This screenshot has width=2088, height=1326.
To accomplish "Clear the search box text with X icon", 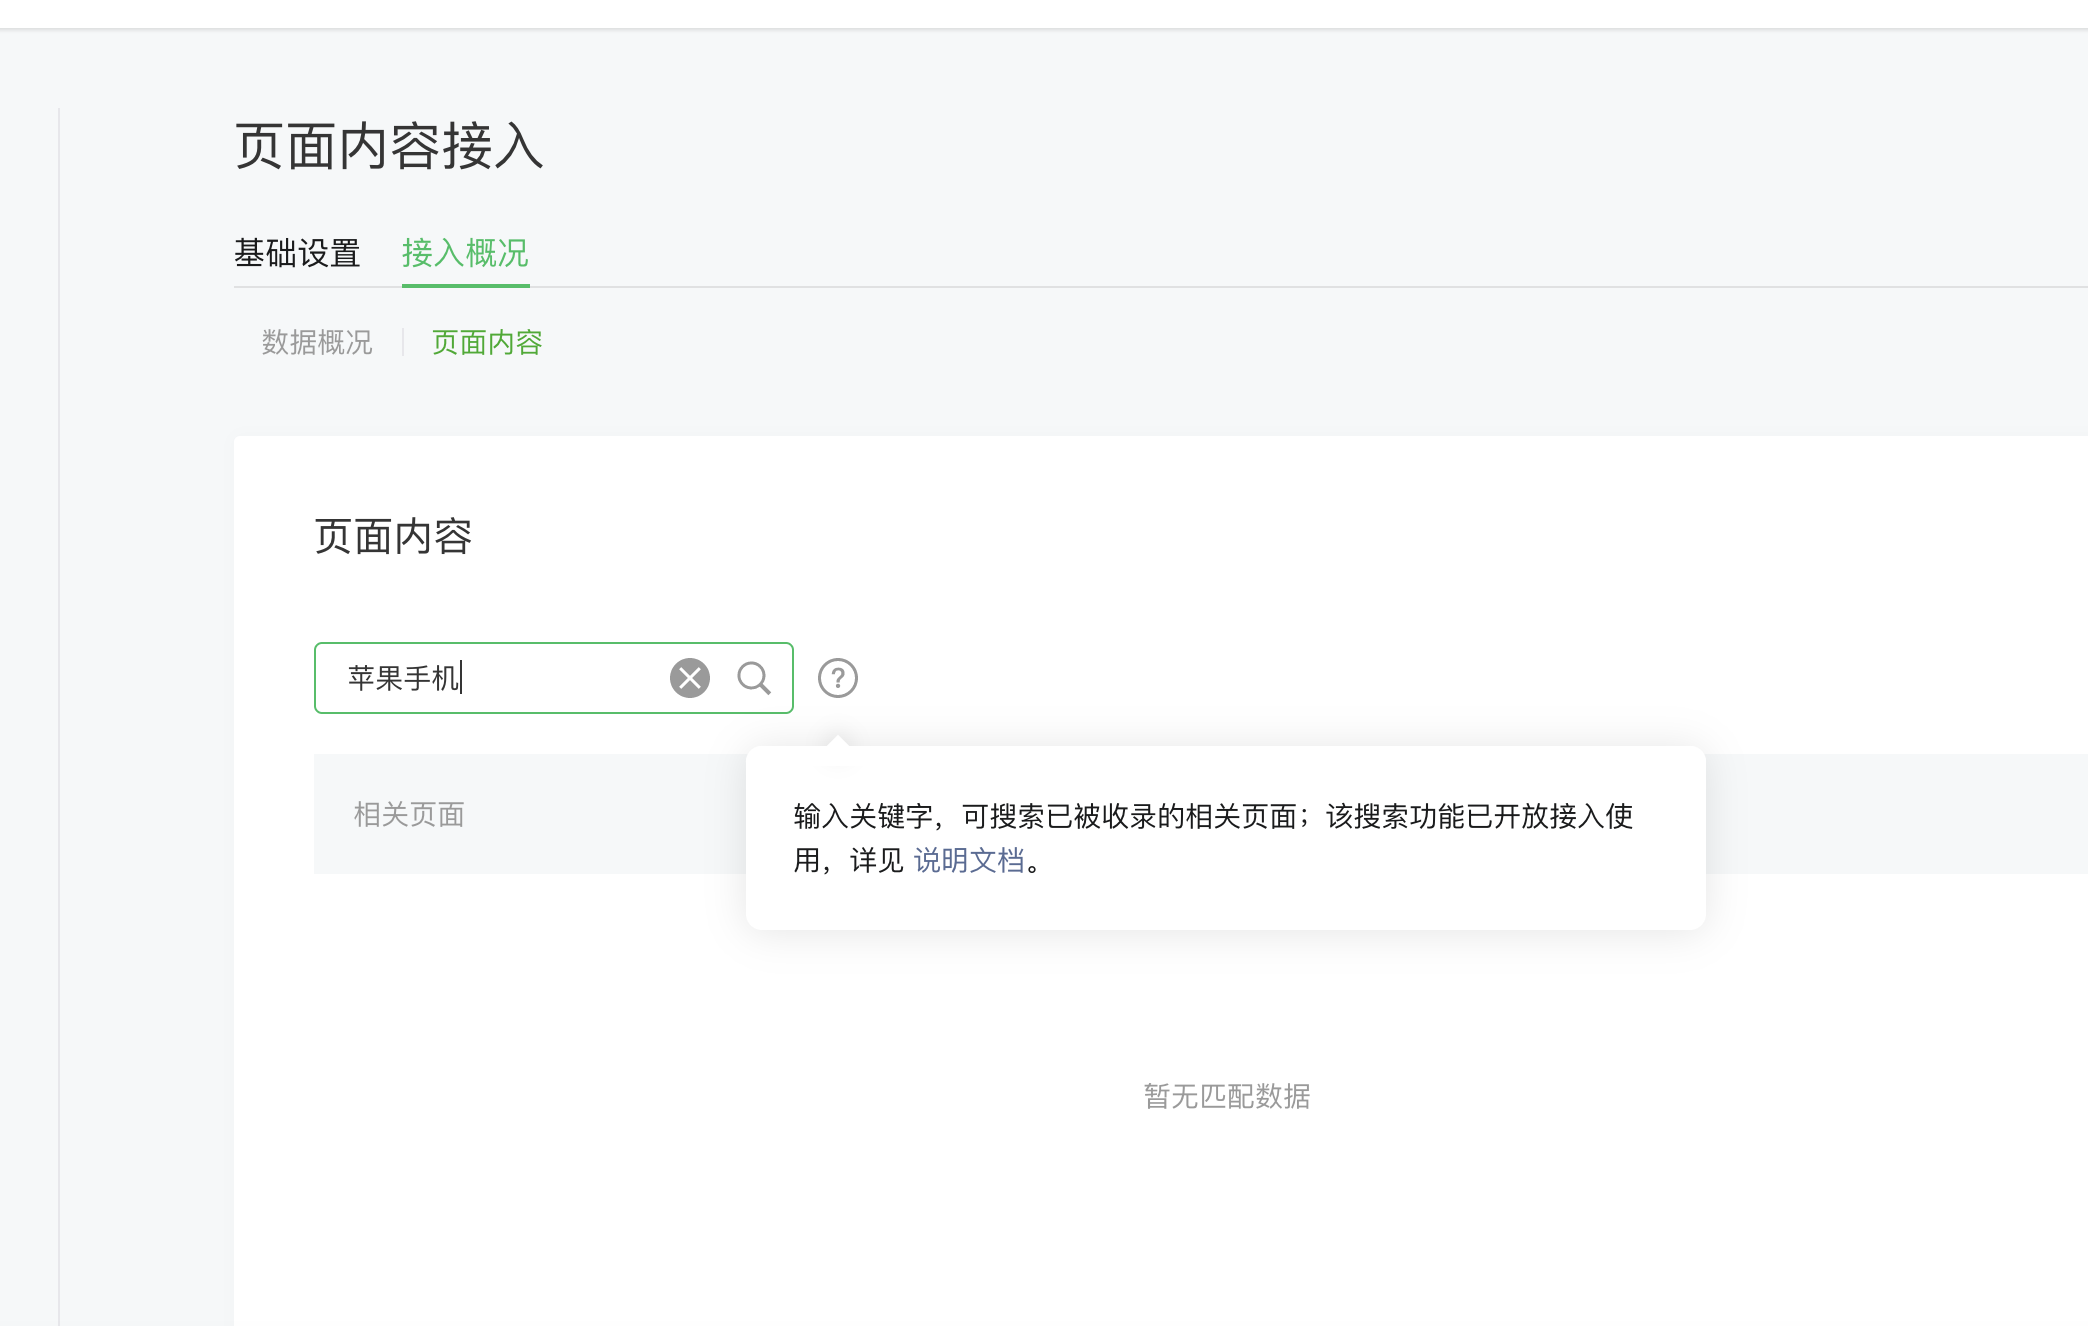I will (690, 678).
